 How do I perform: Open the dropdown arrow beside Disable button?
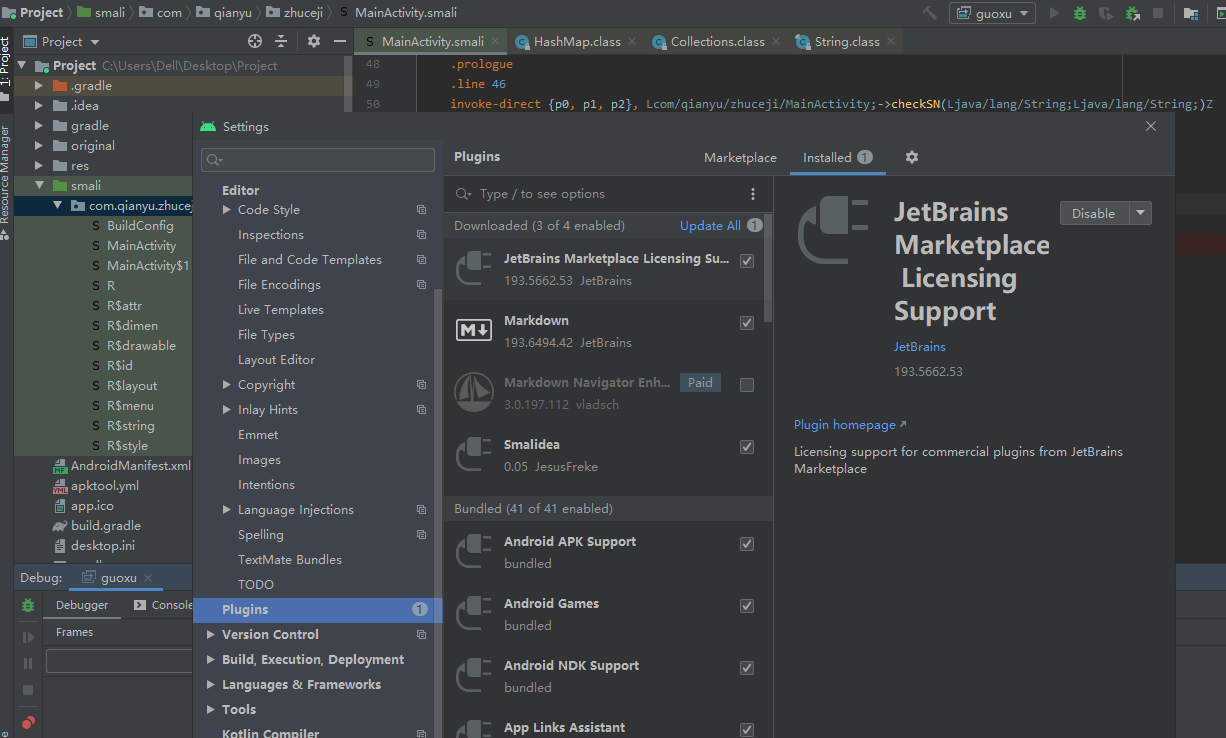[1140, 213]
